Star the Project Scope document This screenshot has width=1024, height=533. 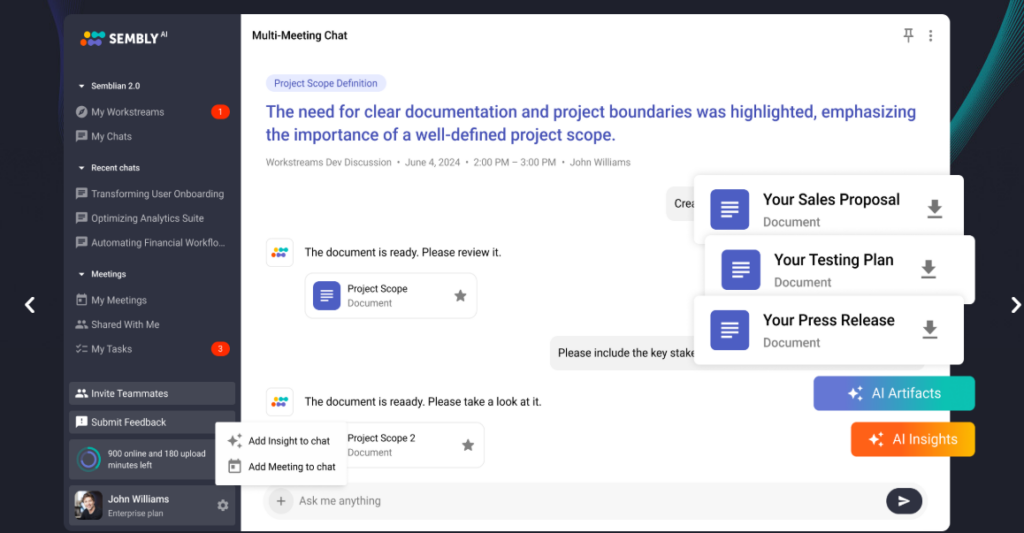[460, 296]
